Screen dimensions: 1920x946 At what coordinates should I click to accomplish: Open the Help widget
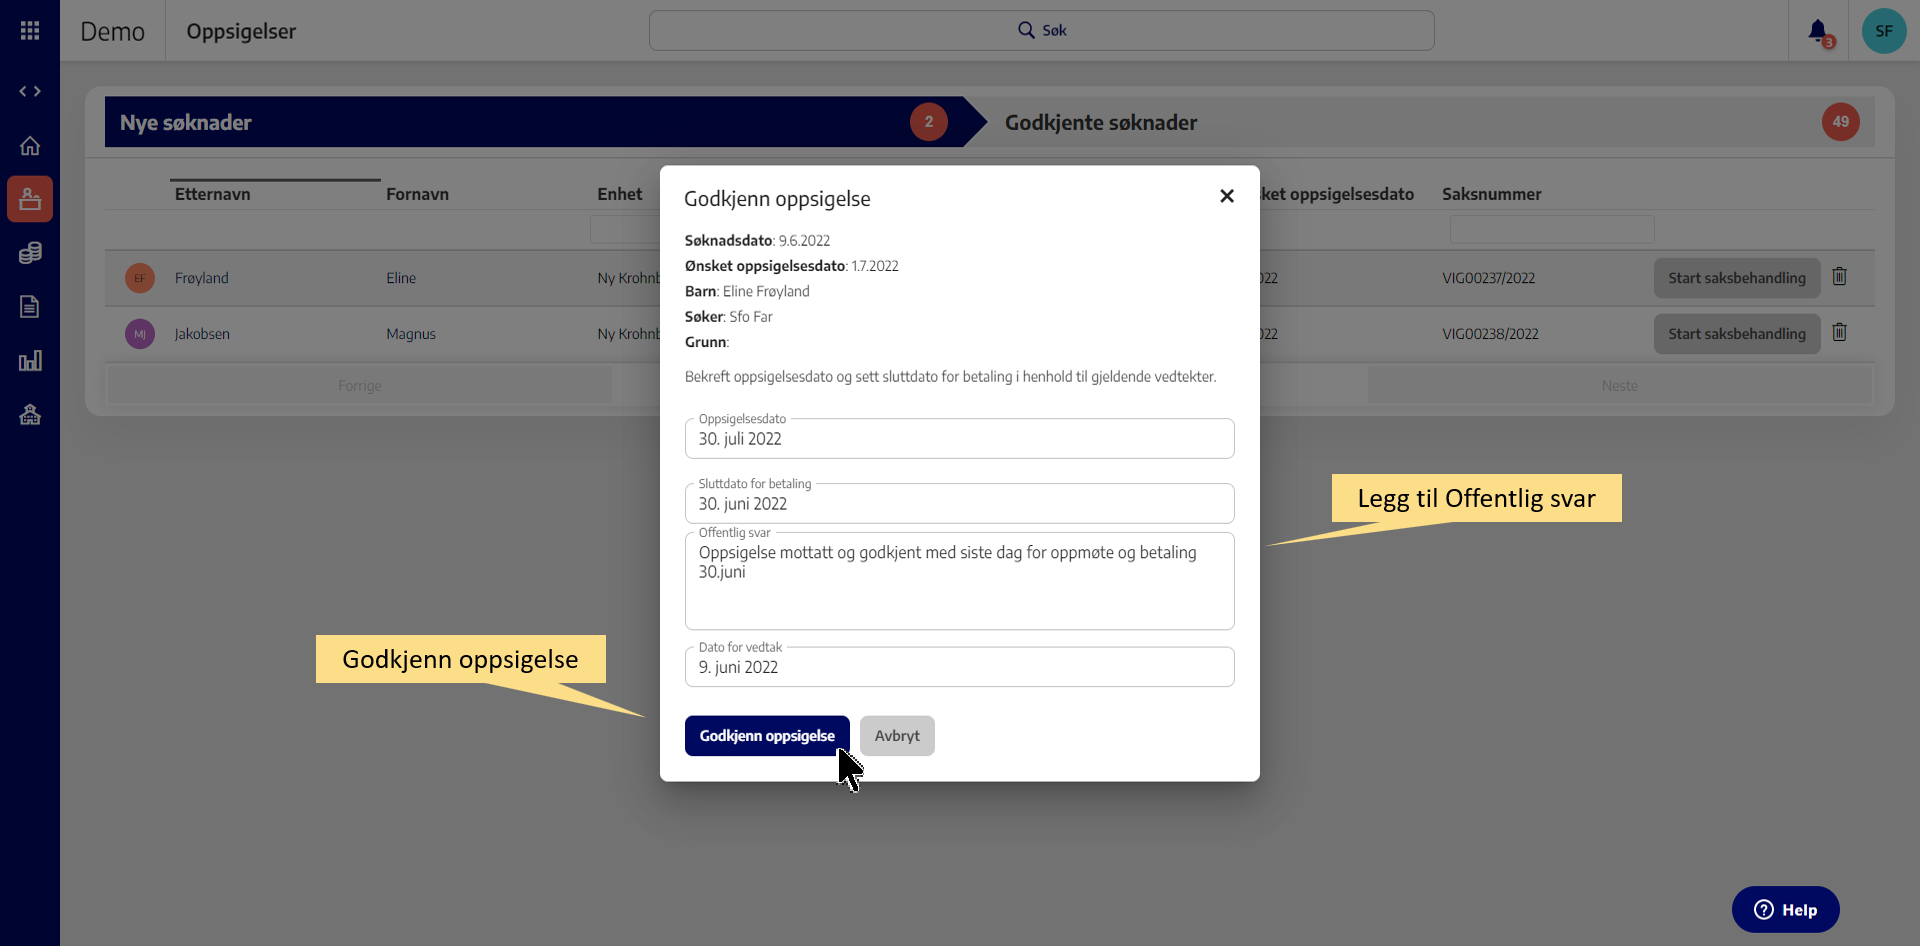1785,910
